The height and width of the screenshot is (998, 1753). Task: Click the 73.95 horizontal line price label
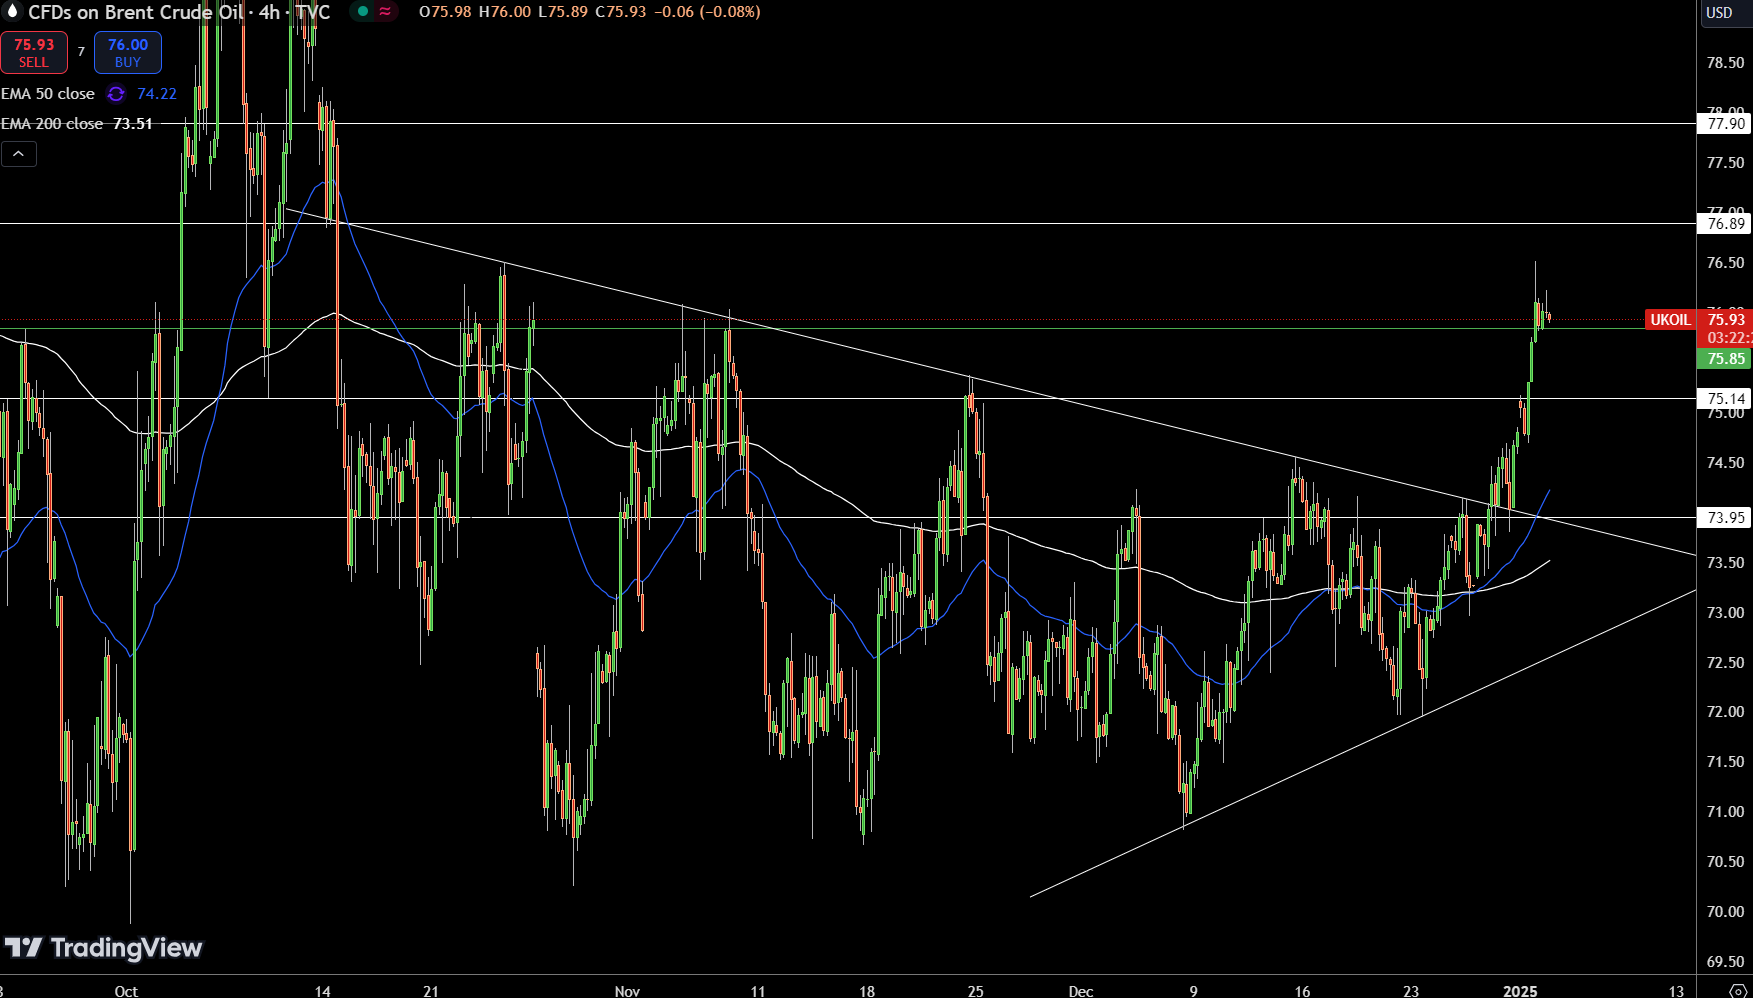pyautogui.click(x=1725, y=518)
